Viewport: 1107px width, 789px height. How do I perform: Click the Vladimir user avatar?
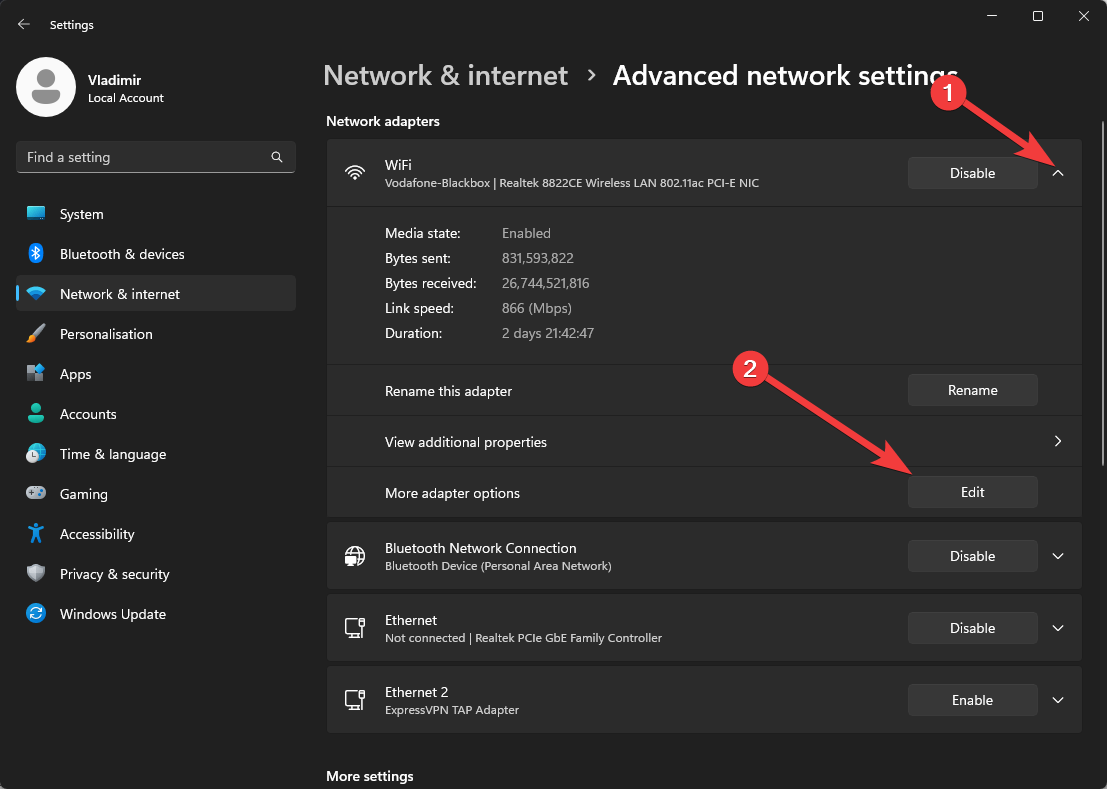point(46,87)
